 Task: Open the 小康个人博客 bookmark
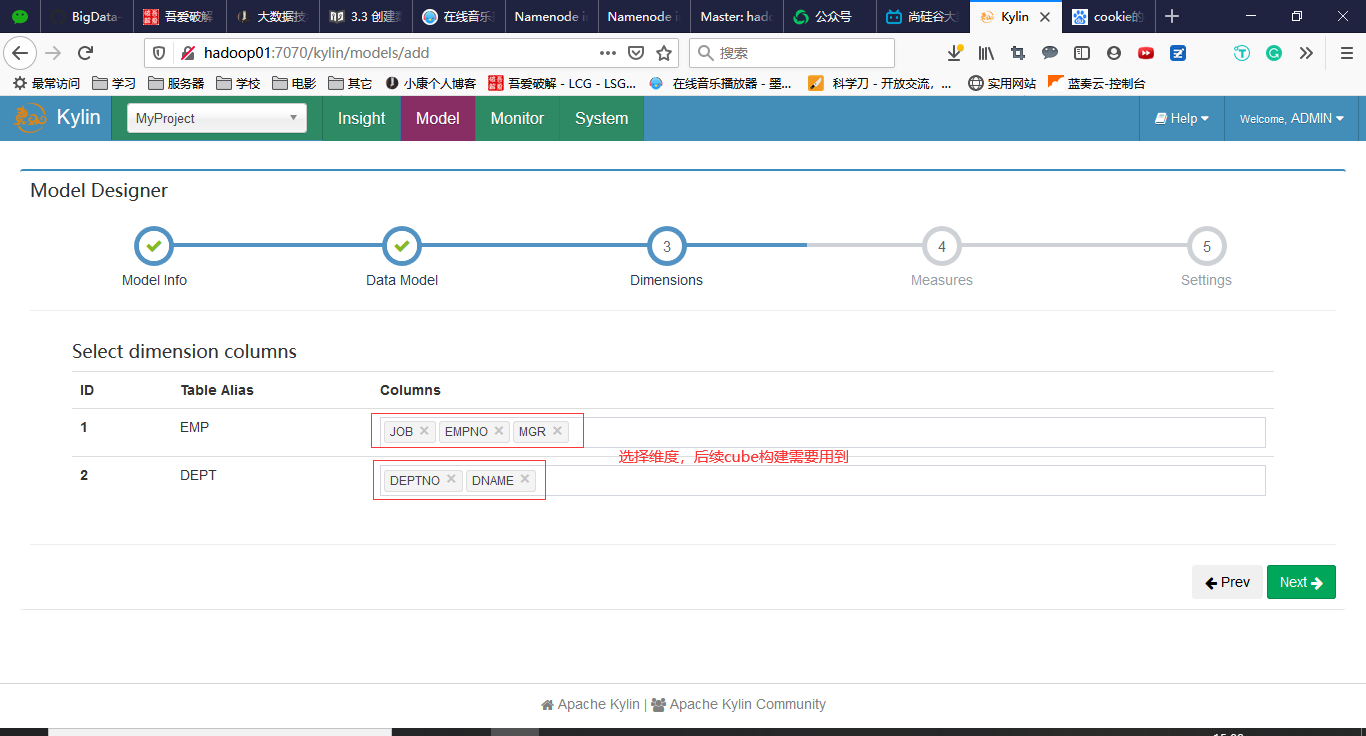click(x=431, y=83)
